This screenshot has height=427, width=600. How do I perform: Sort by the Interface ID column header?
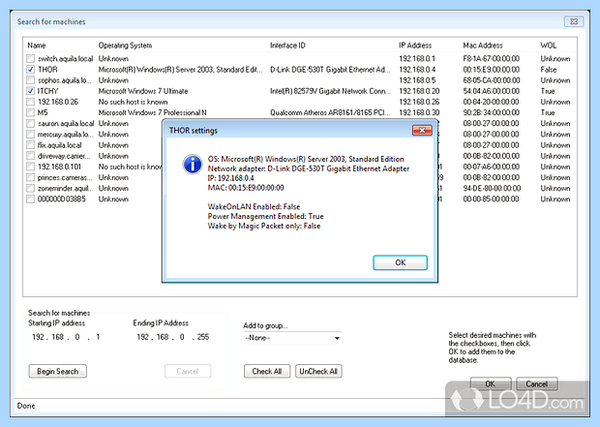(288, 45)
